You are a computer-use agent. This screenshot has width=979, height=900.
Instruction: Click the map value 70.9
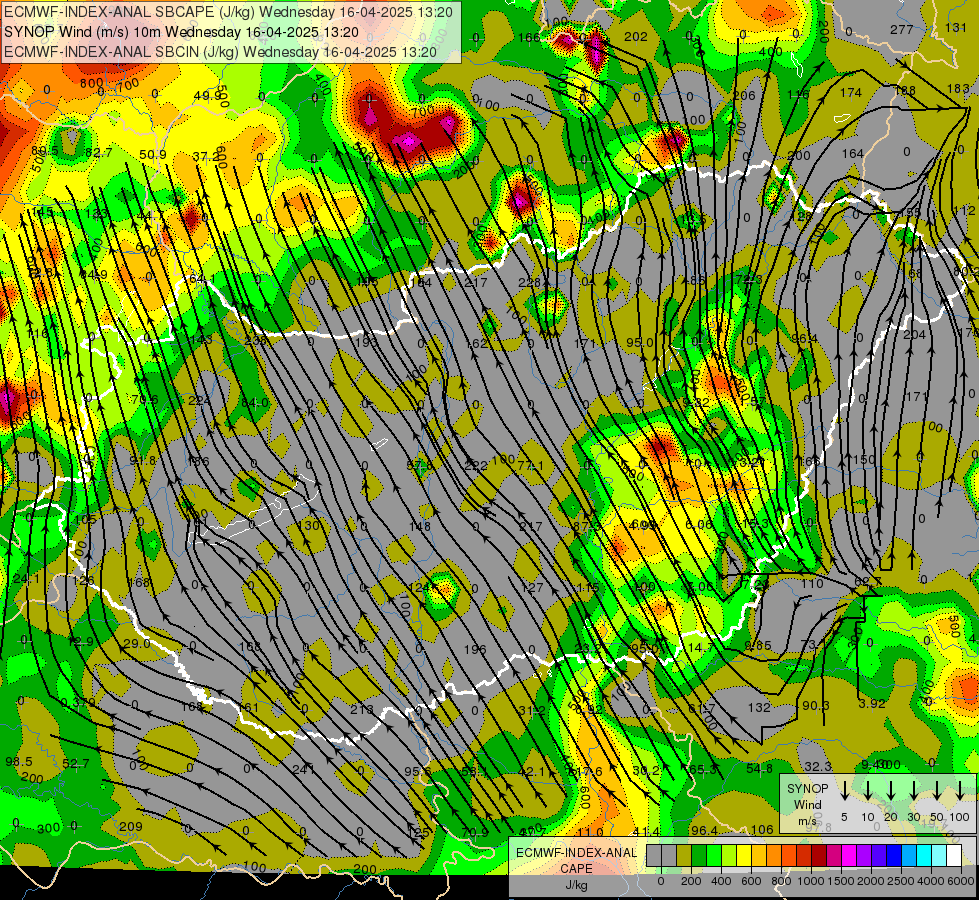(475, 832)
